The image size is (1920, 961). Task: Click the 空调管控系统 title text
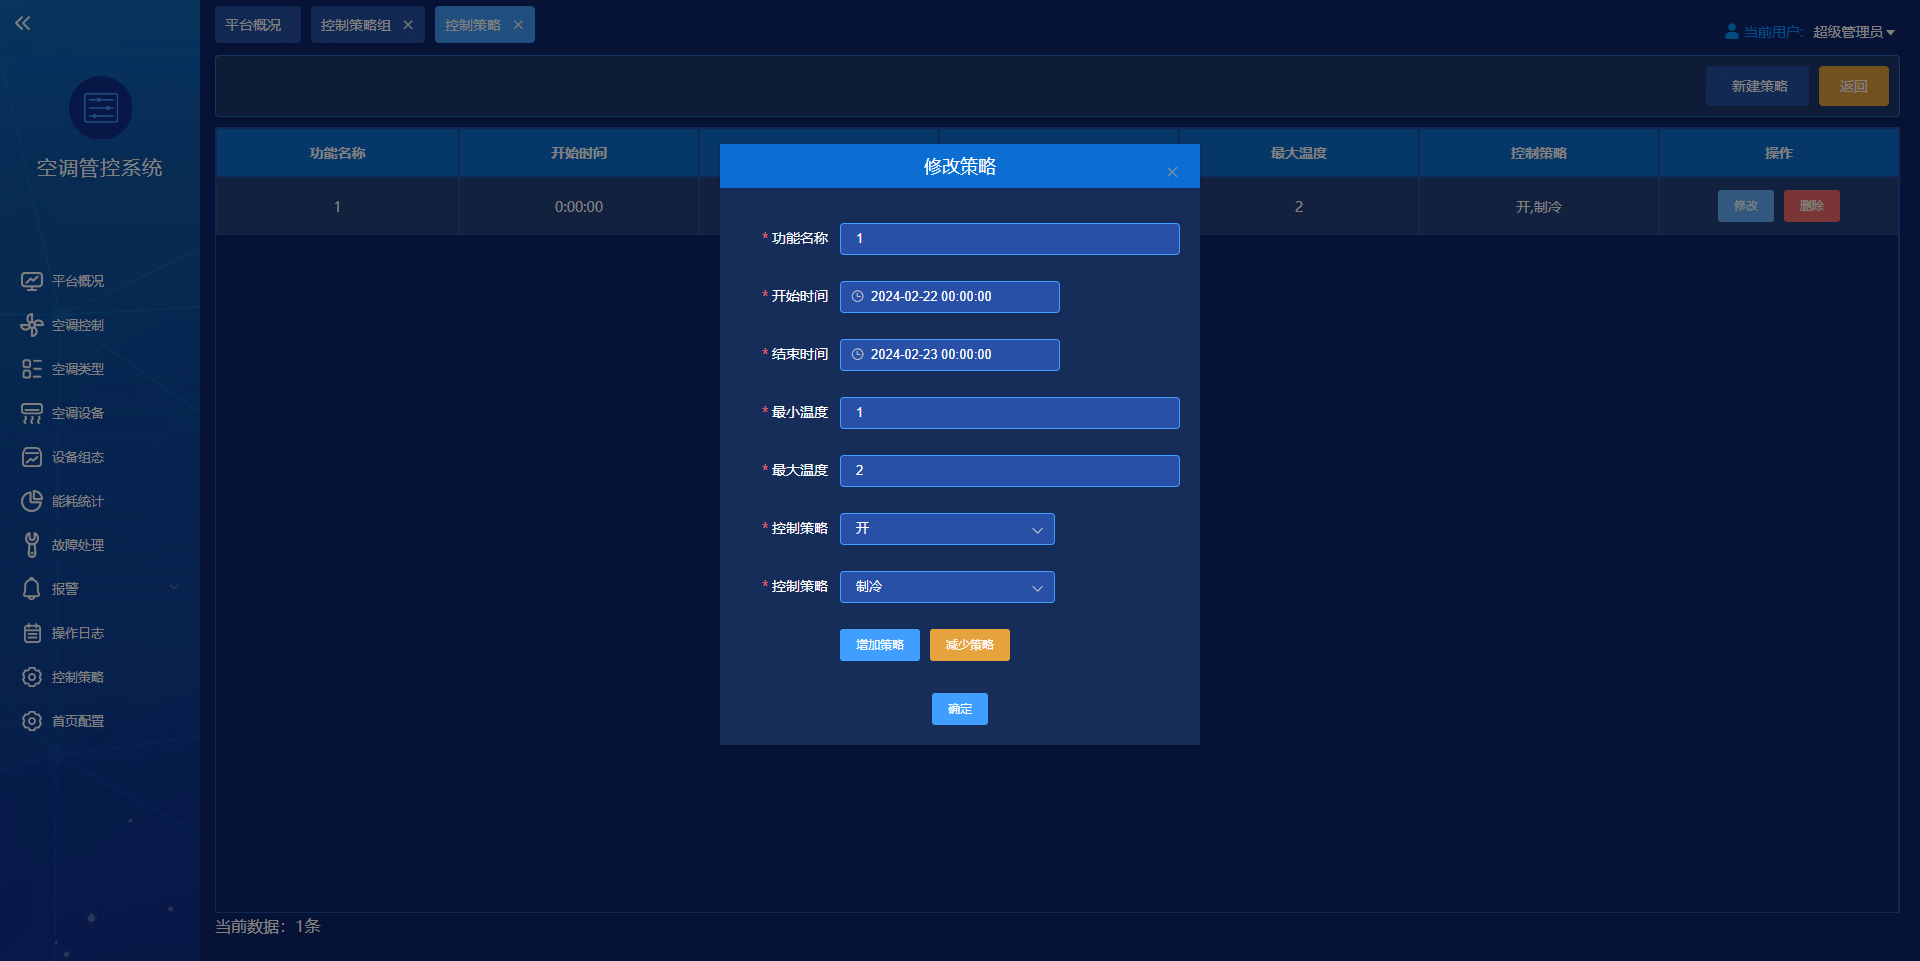pos(100,168)
